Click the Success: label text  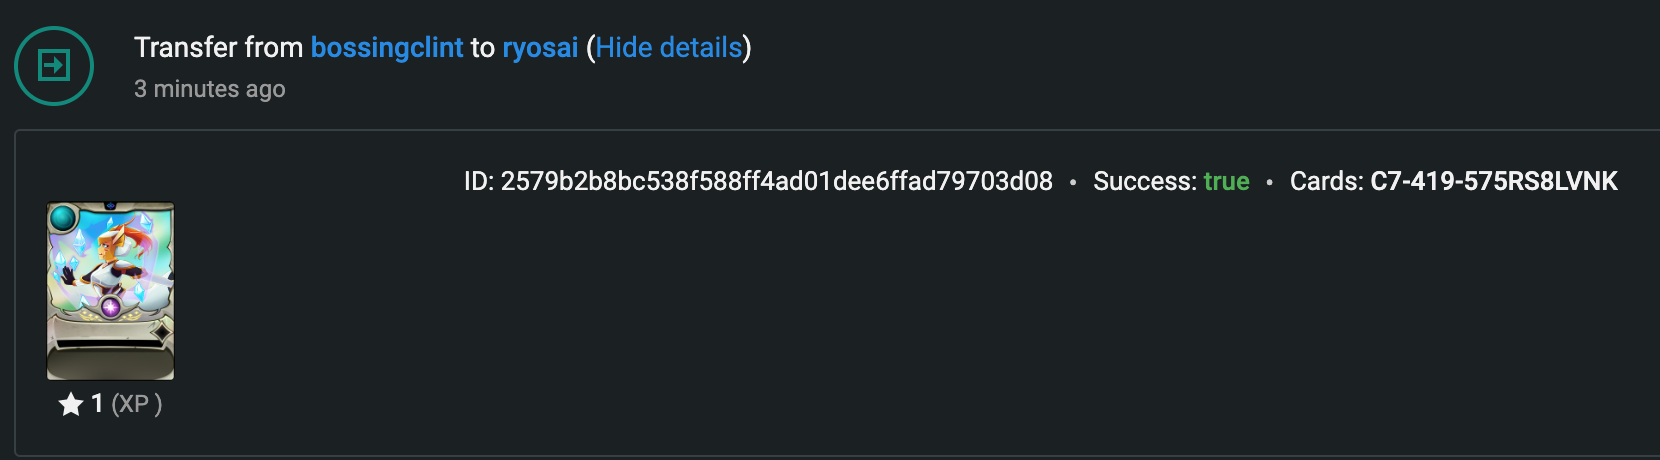tap(1145, 181)
